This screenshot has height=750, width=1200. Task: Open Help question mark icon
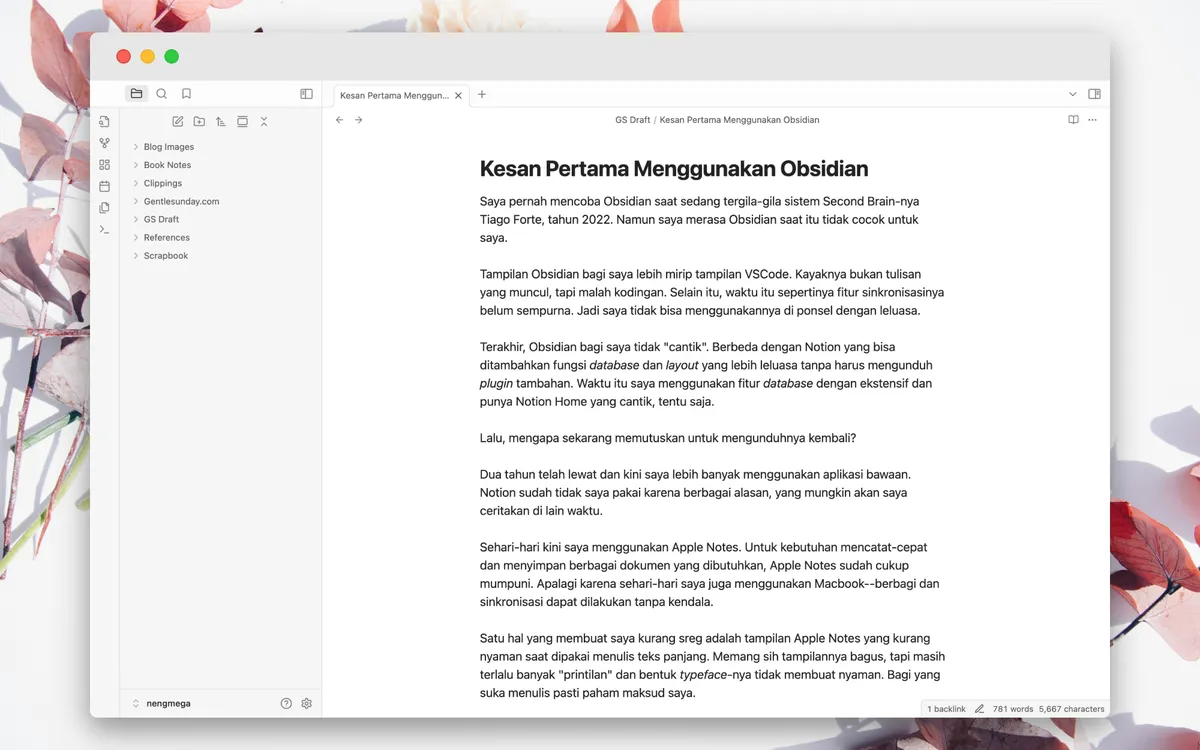(286, 703)
